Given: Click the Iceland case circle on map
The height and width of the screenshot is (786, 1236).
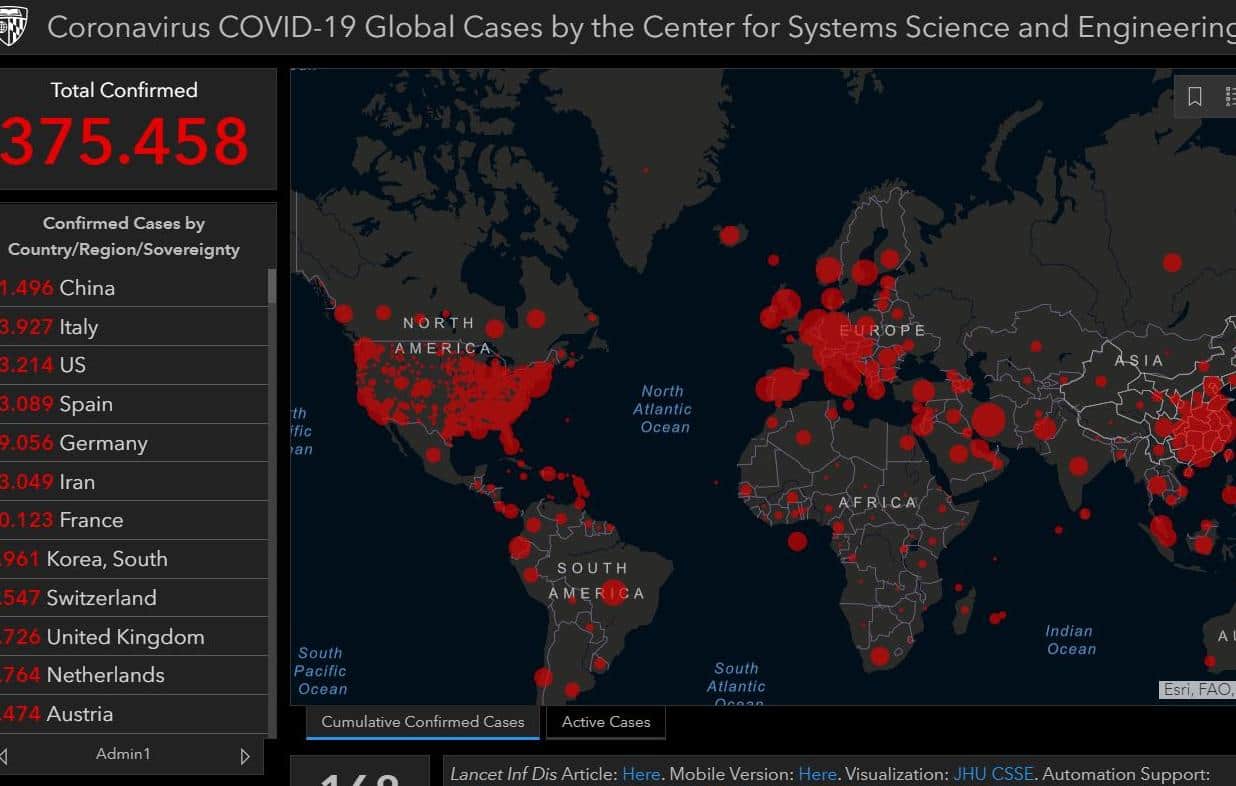Looking at the screenshot, I should click(x=730, y=236).
